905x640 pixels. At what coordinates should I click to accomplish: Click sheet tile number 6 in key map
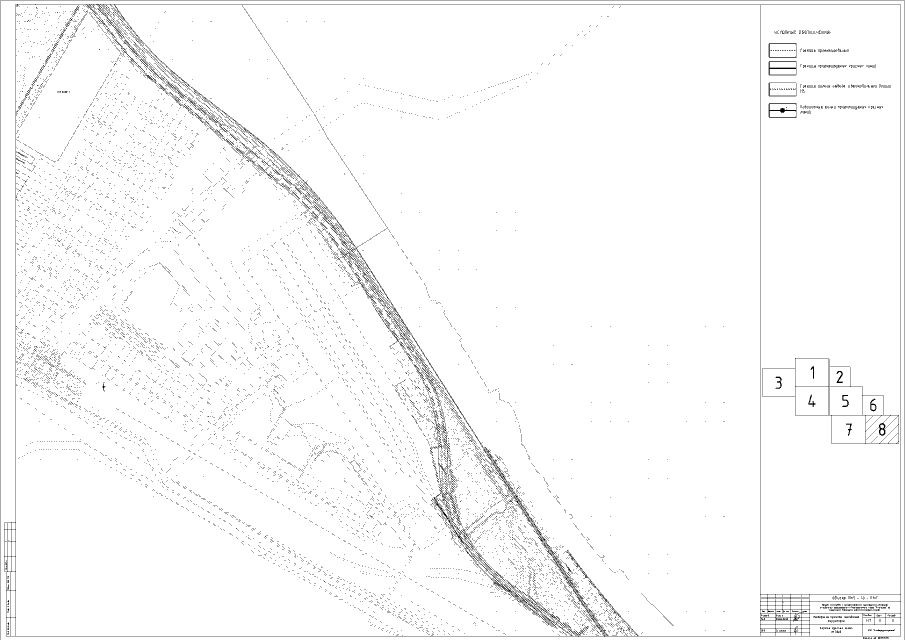pos(873,406)
